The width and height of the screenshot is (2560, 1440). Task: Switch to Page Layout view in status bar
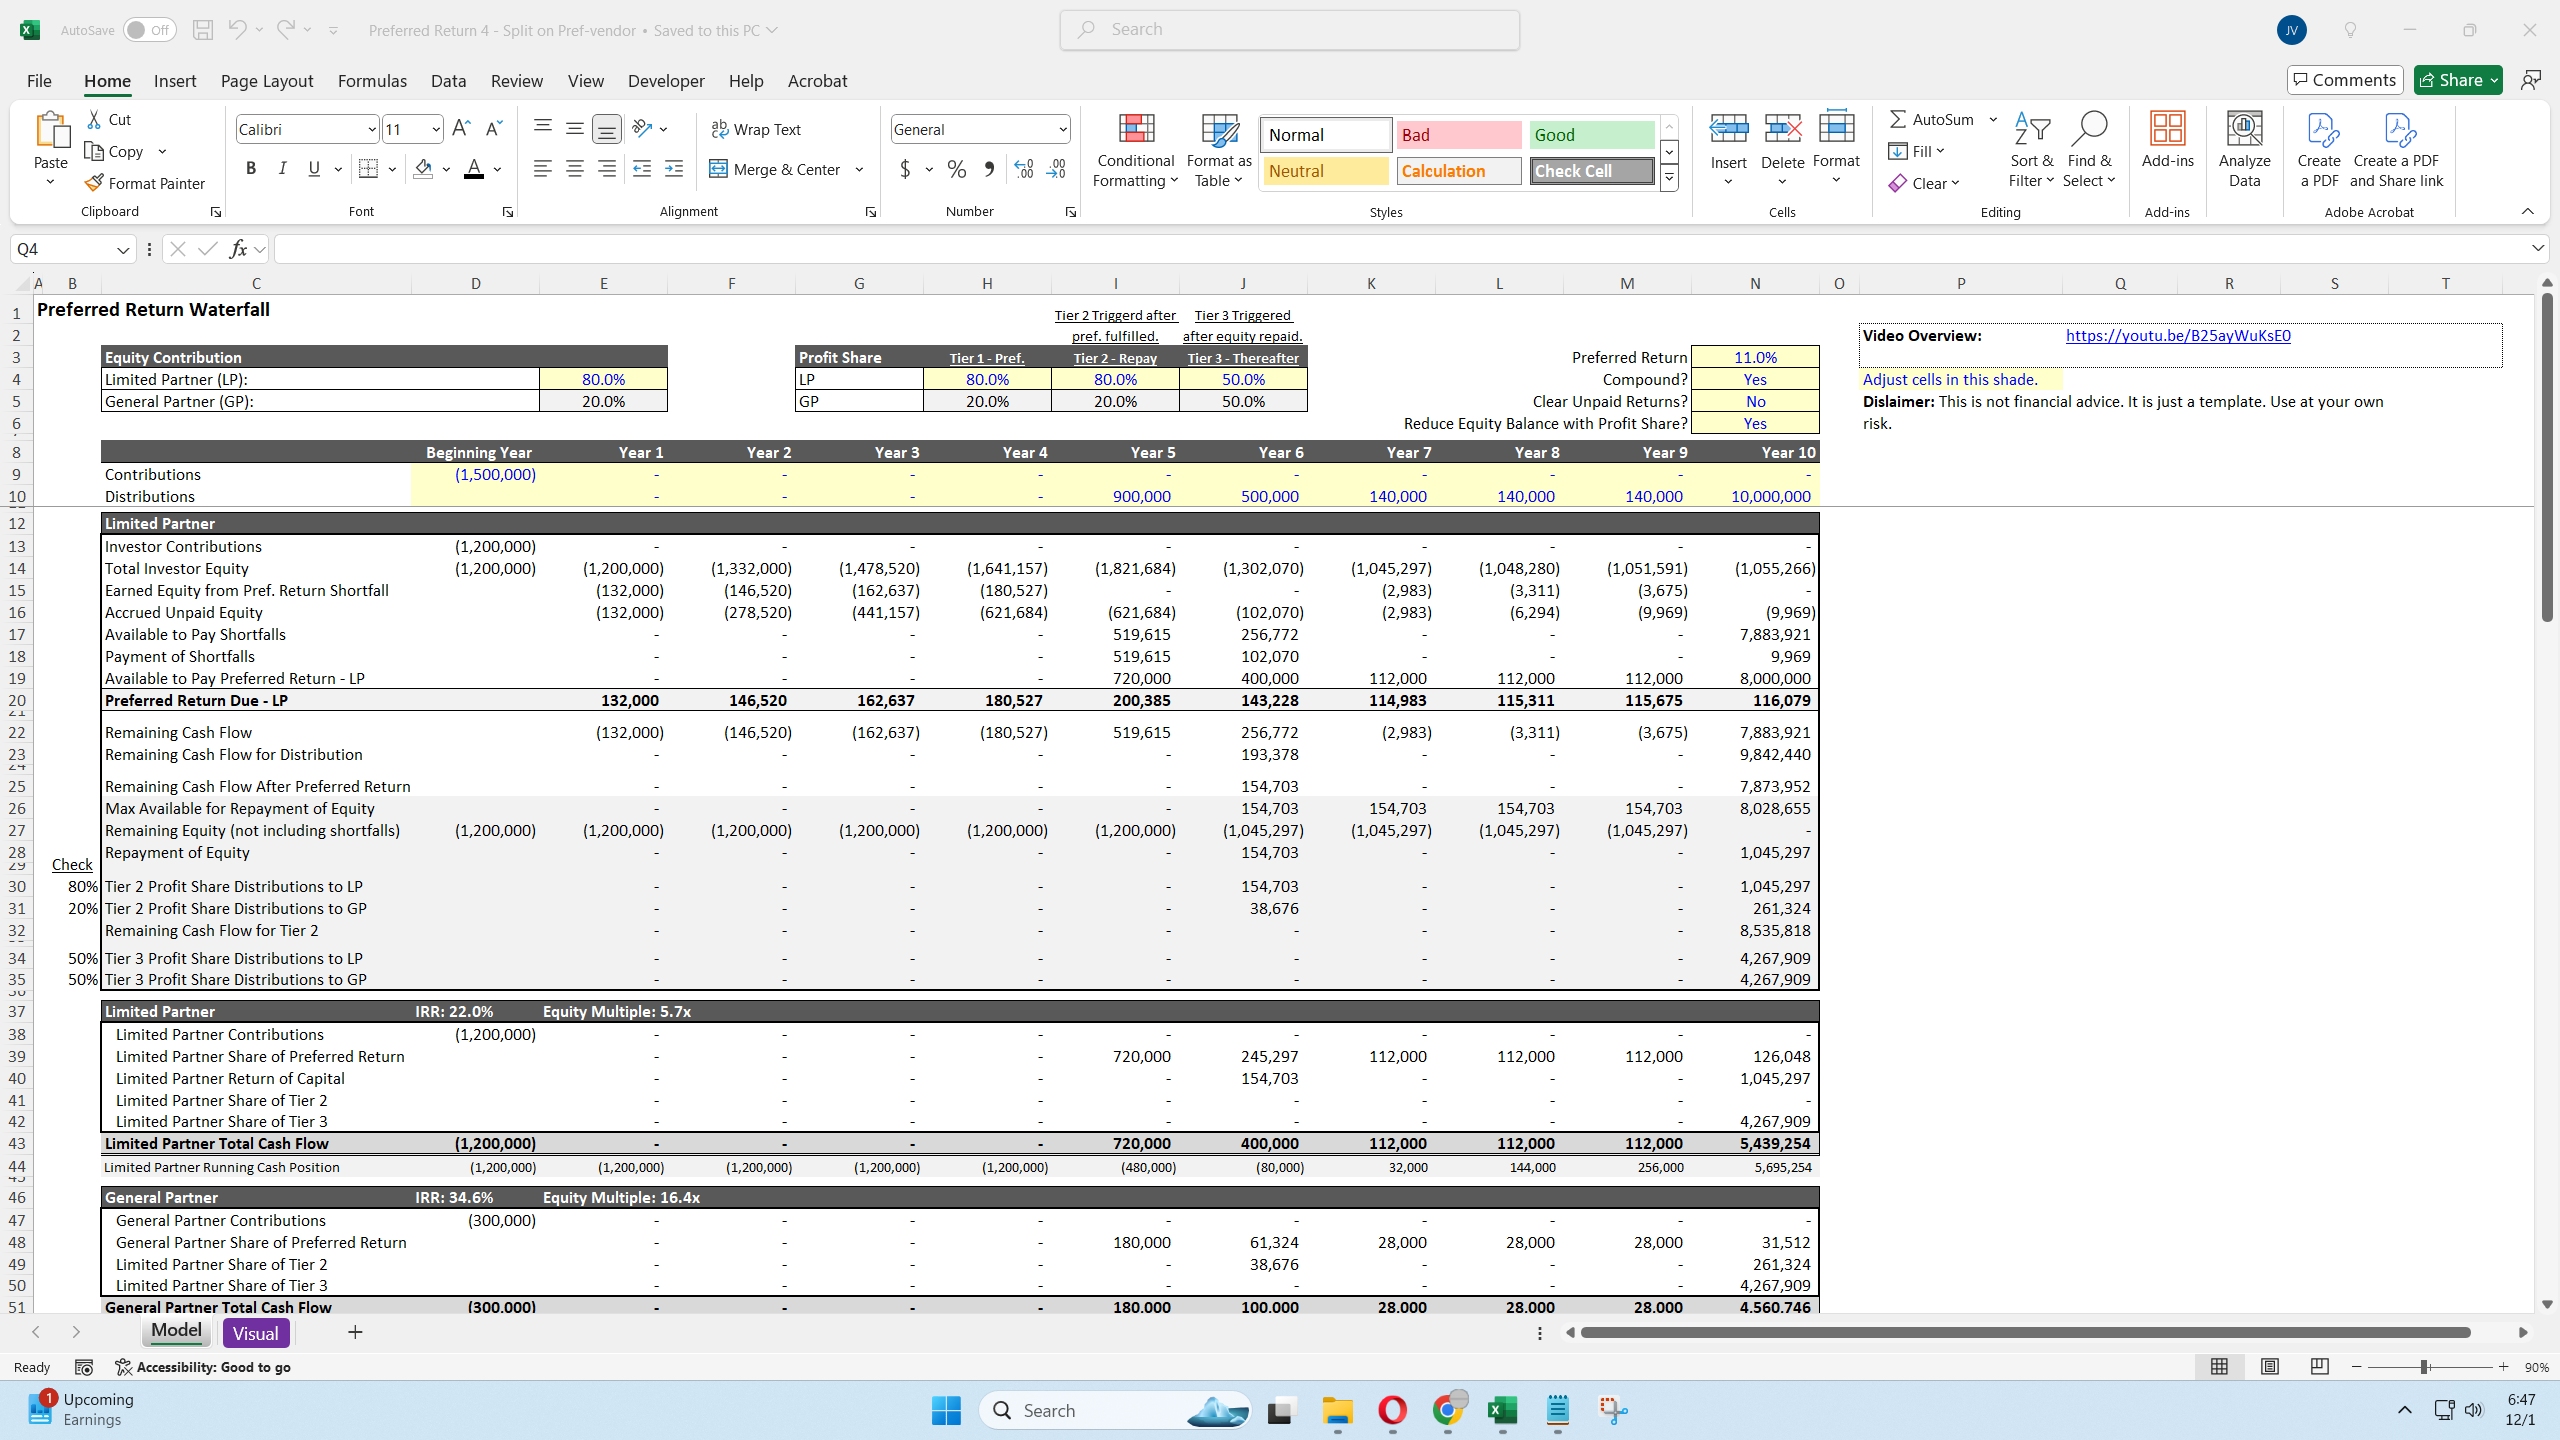pos(2270,1366)
